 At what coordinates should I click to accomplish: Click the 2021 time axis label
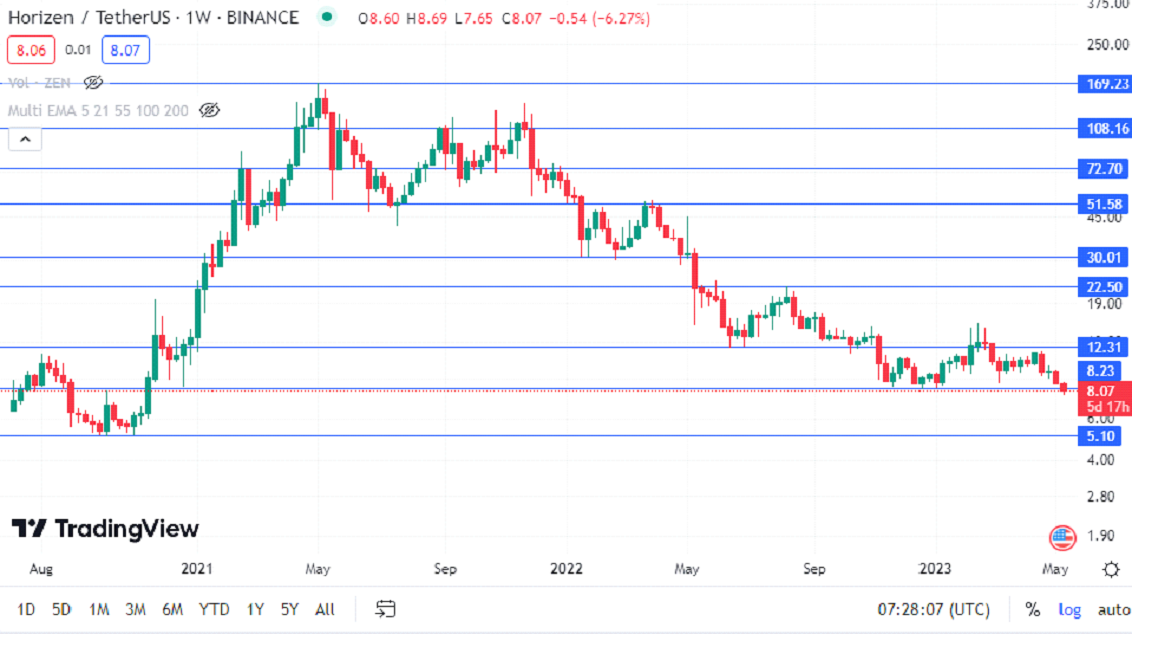(x=196, y=569)
